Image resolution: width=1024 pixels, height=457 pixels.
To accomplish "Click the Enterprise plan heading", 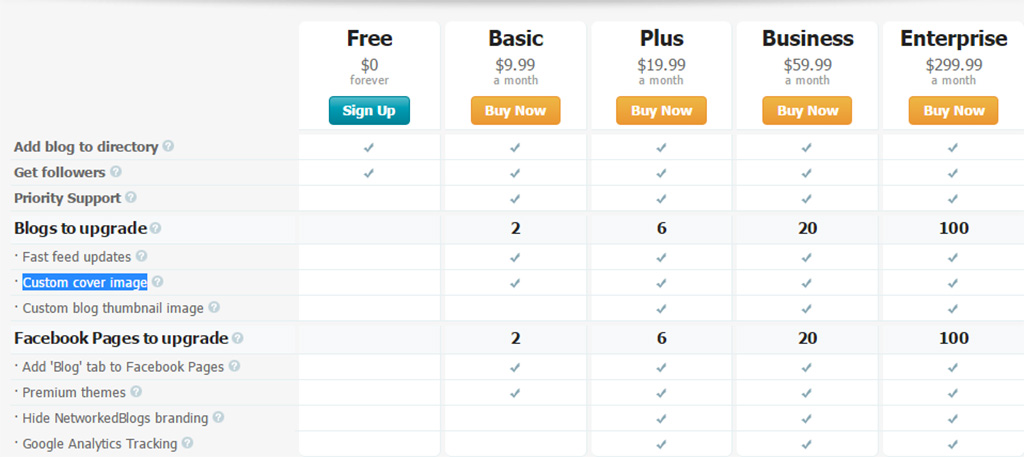I will click(953, 39).
